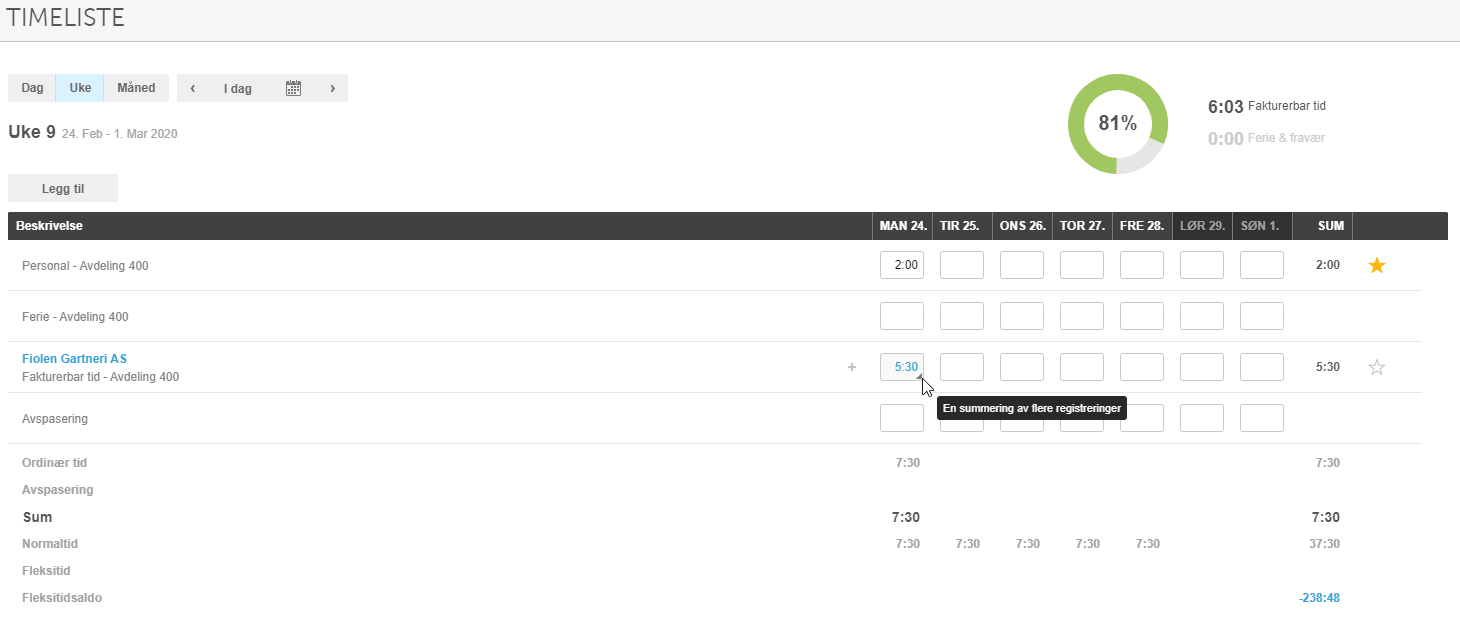Click Ferie row Friday hours field
1460x621 pixels.
(1142, 316)
